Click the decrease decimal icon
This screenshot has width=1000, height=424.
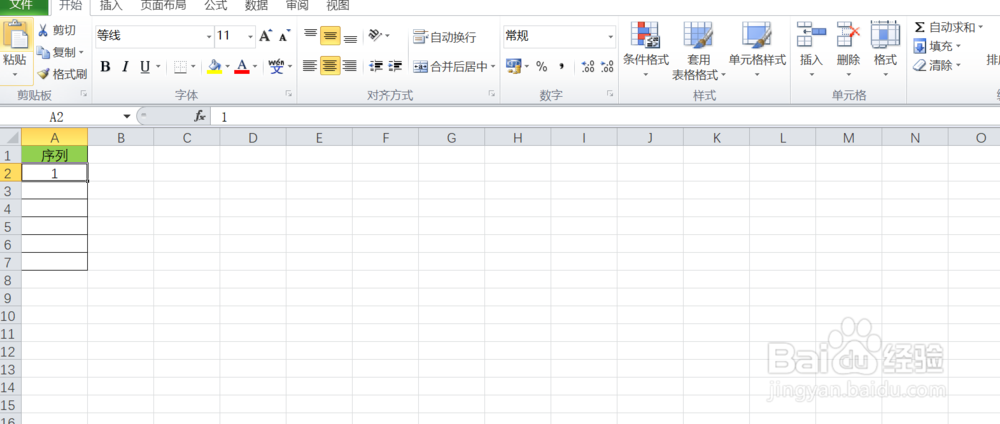tap(607, 66)
